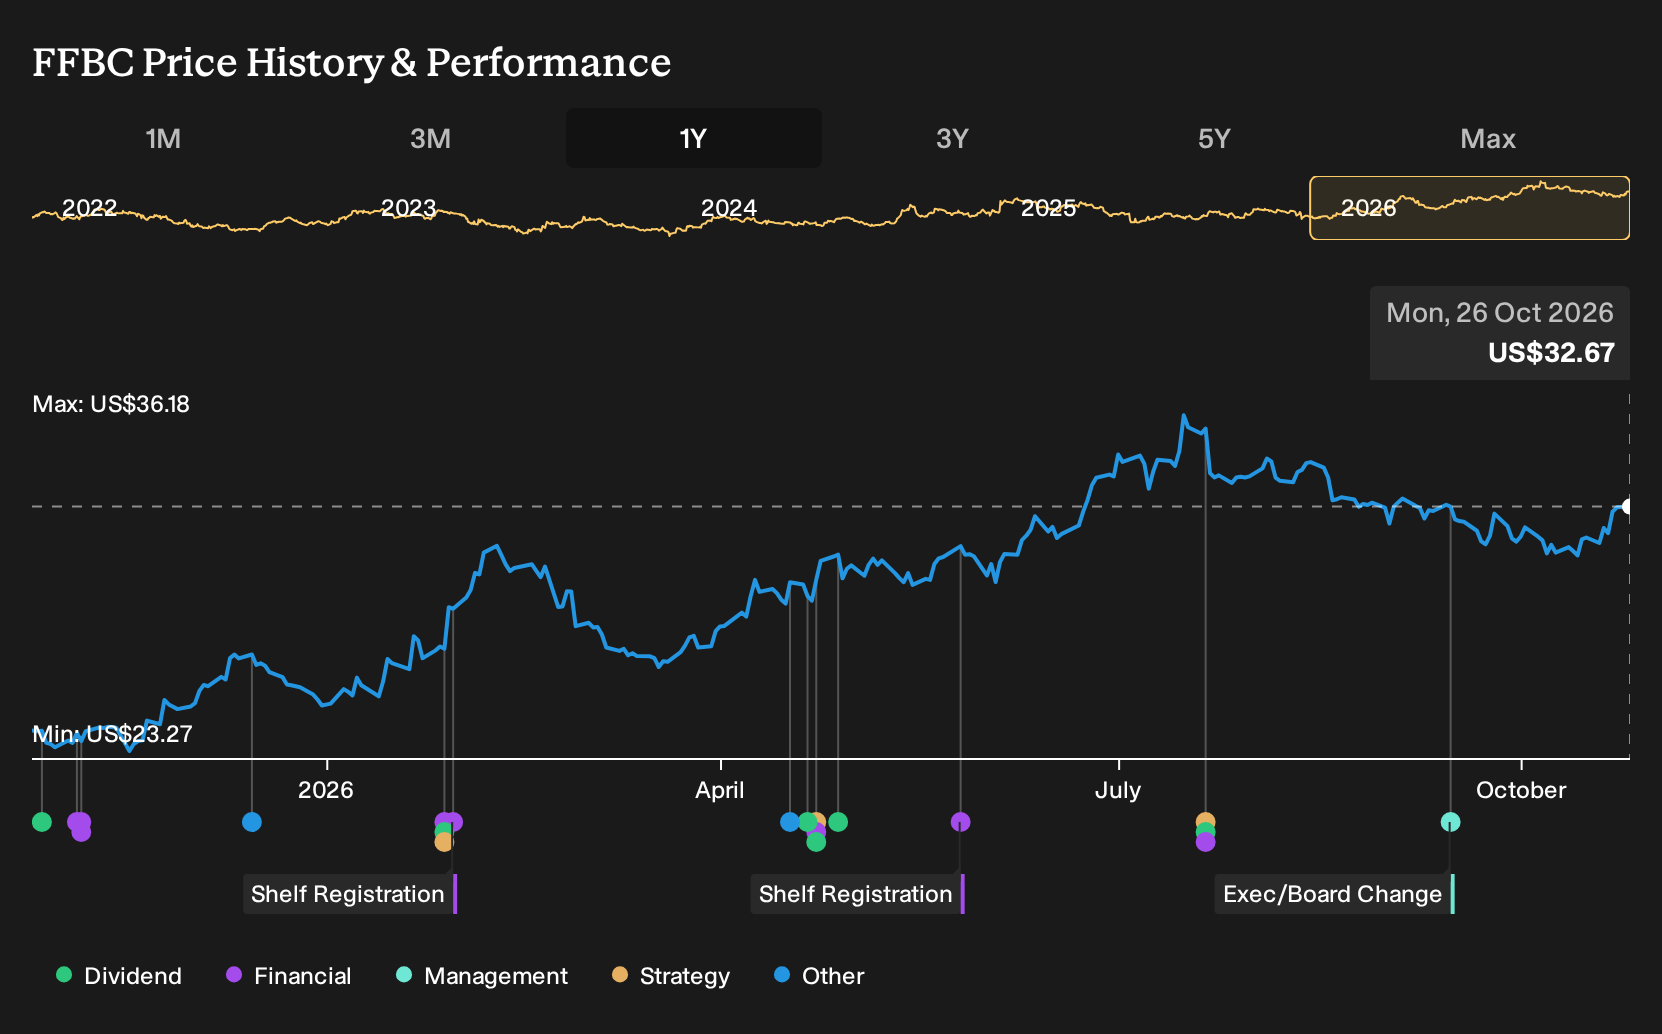Toggle Dividend events in the legend

pos(119,976)
